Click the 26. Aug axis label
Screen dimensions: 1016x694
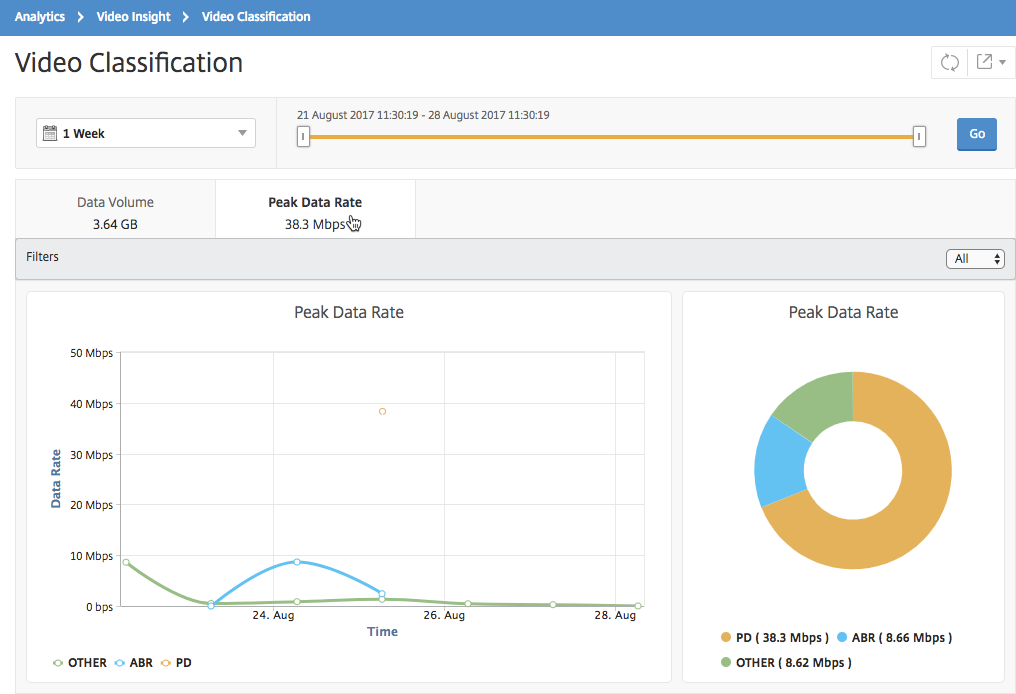tap(444, 615)
